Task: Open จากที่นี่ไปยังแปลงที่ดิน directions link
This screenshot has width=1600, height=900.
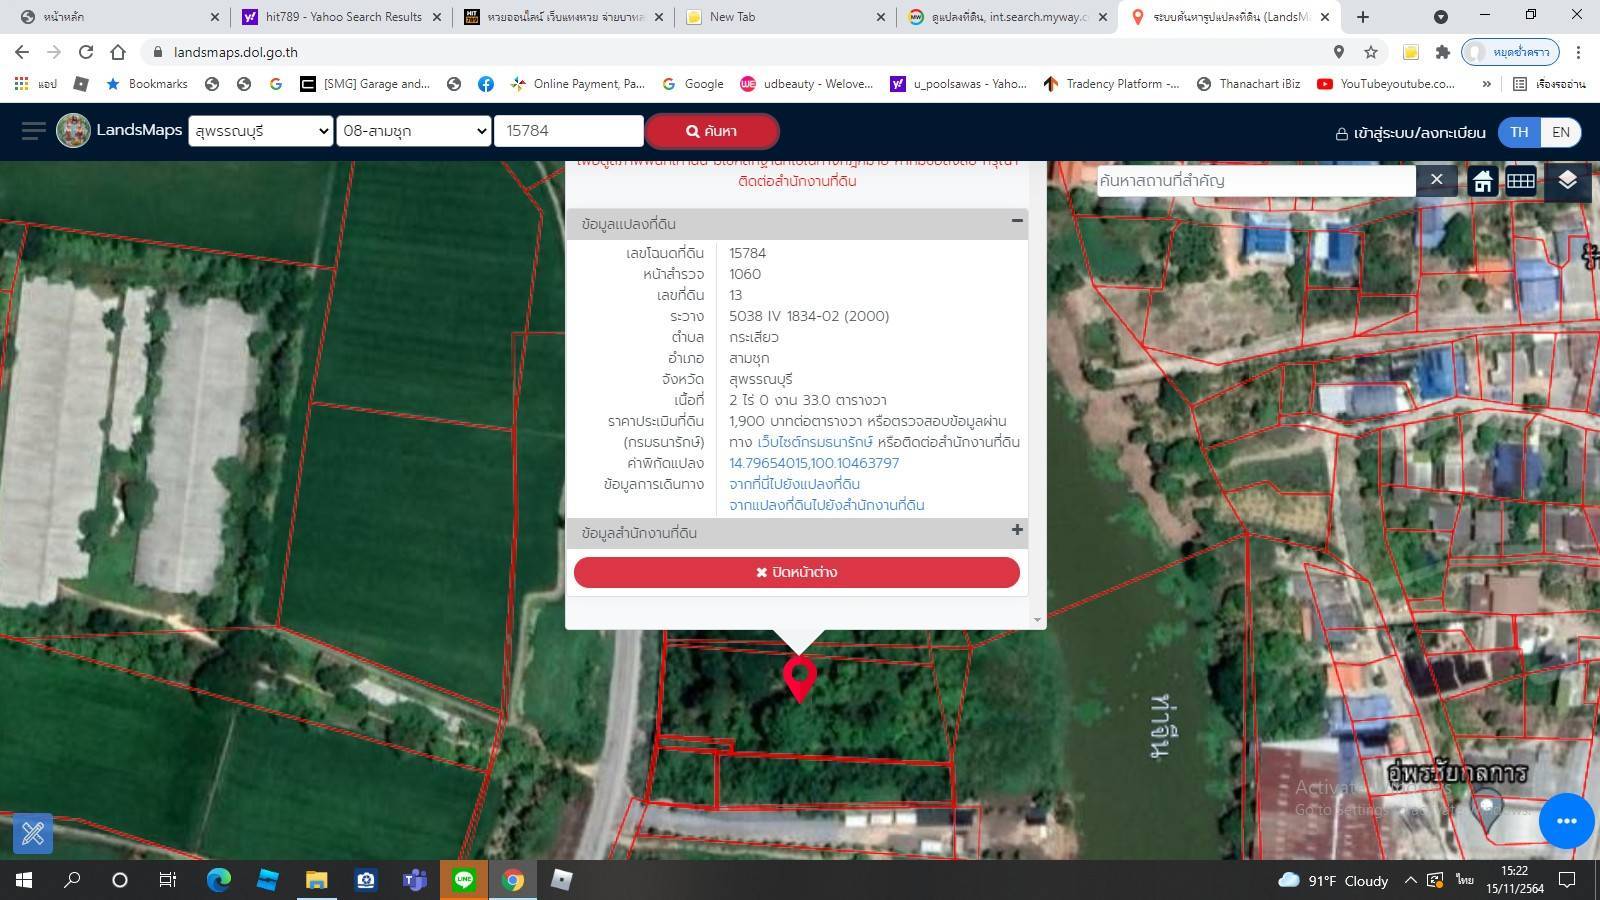Action: click(794, 484)
